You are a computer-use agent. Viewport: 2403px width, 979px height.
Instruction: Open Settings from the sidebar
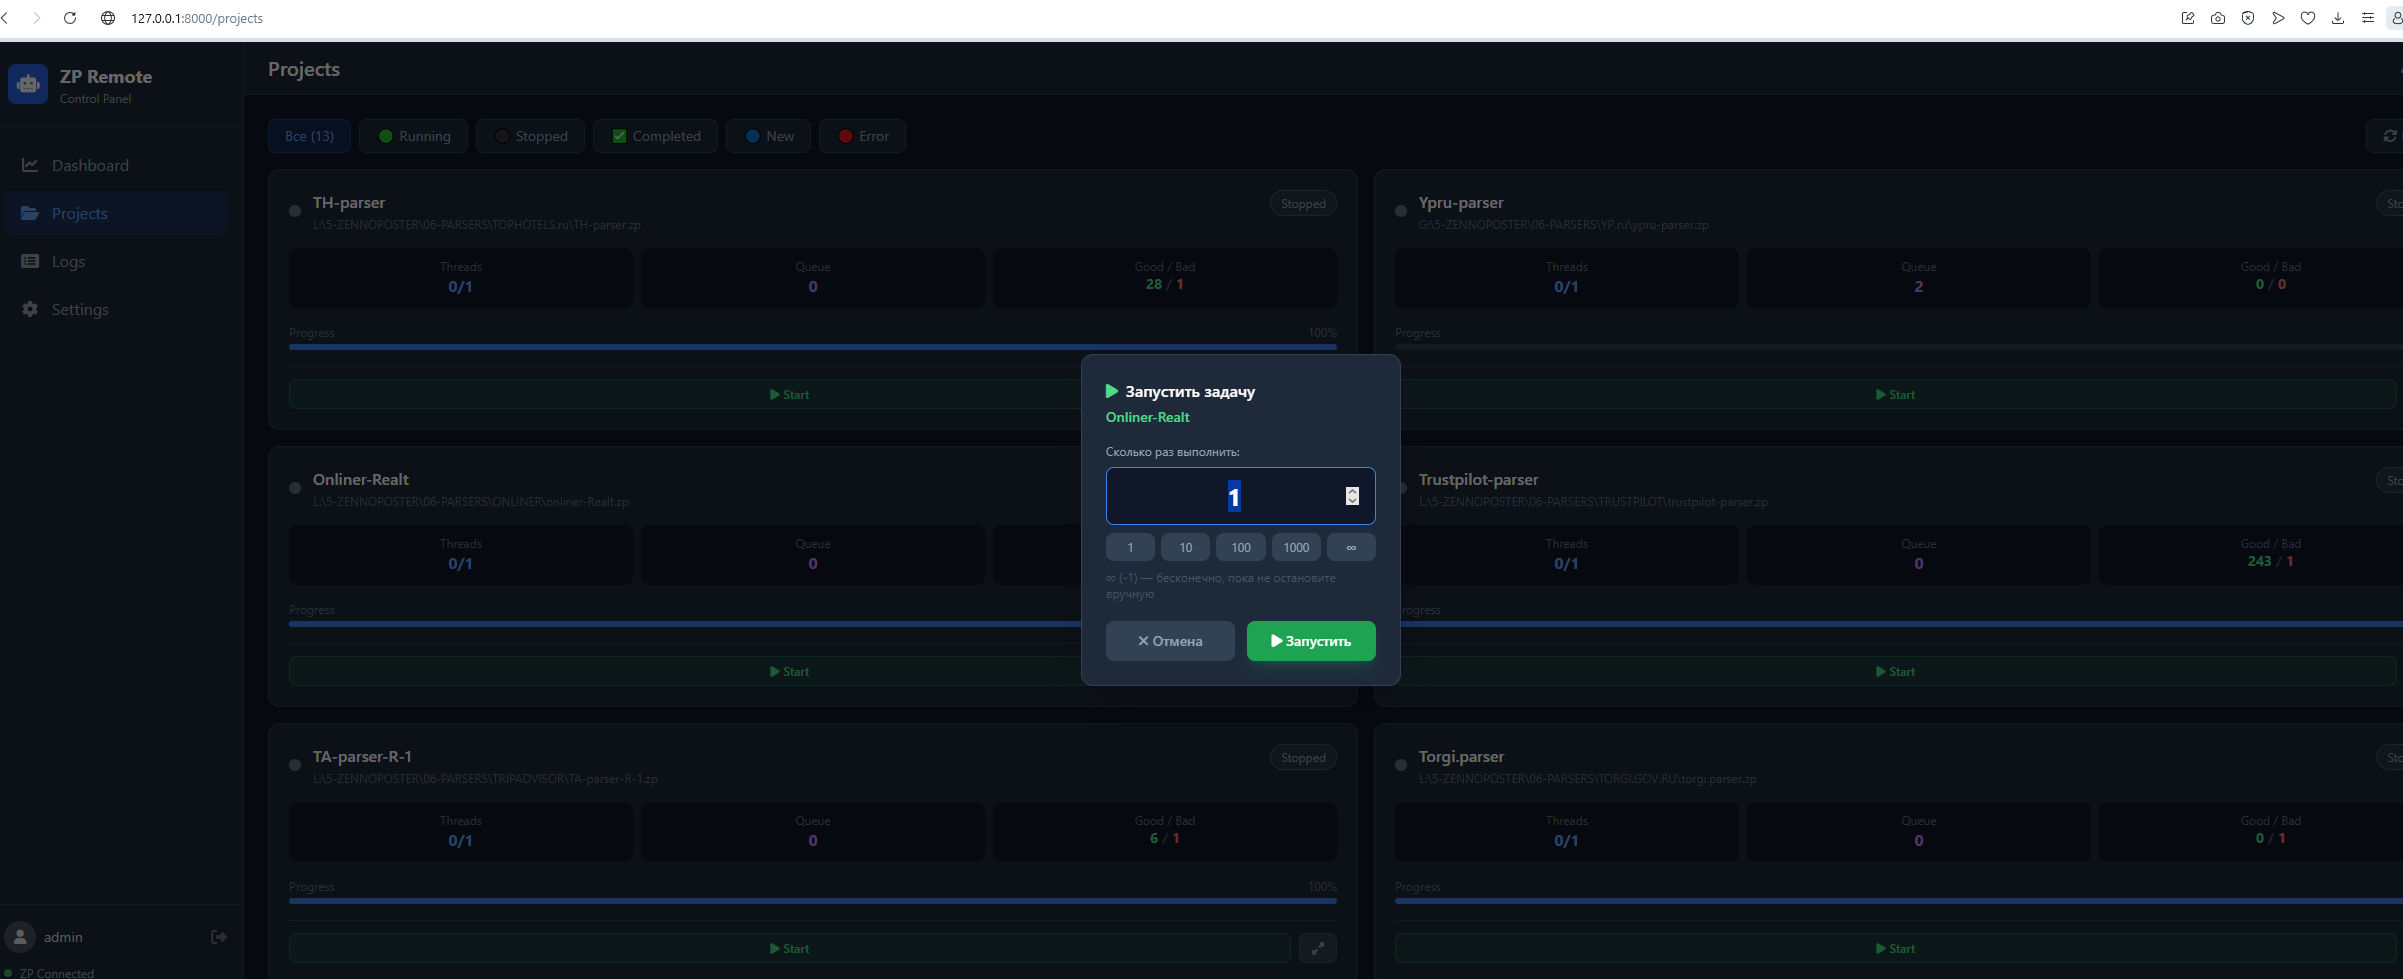[116, 309]
